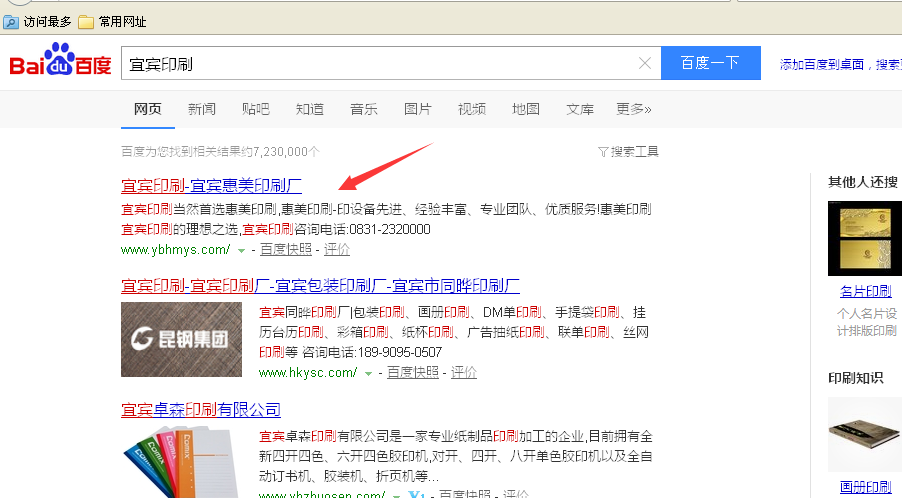Switch to the 图片 tab

coord(418,109)
